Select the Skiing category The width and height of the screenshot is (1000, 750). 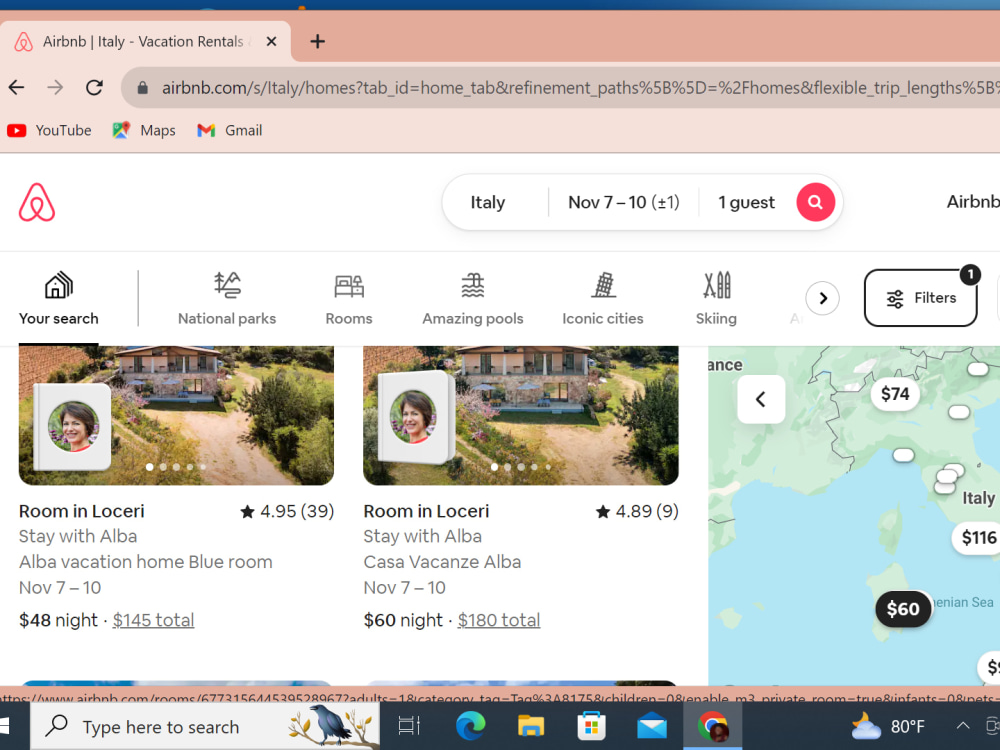(x=716, y=298)
